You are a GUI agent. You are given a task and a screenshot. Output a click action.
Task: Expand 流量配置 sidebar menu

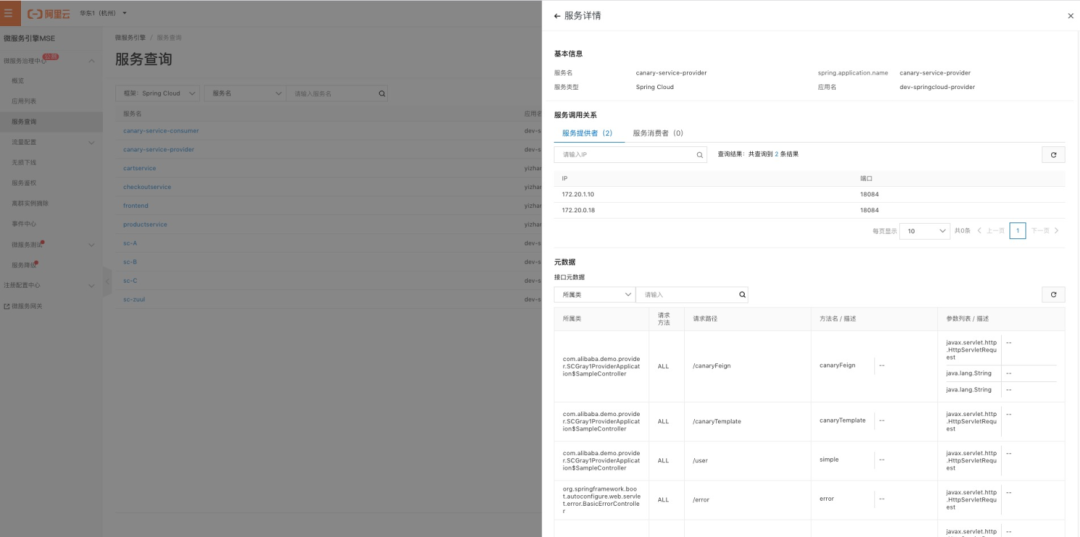coord(92,143)
